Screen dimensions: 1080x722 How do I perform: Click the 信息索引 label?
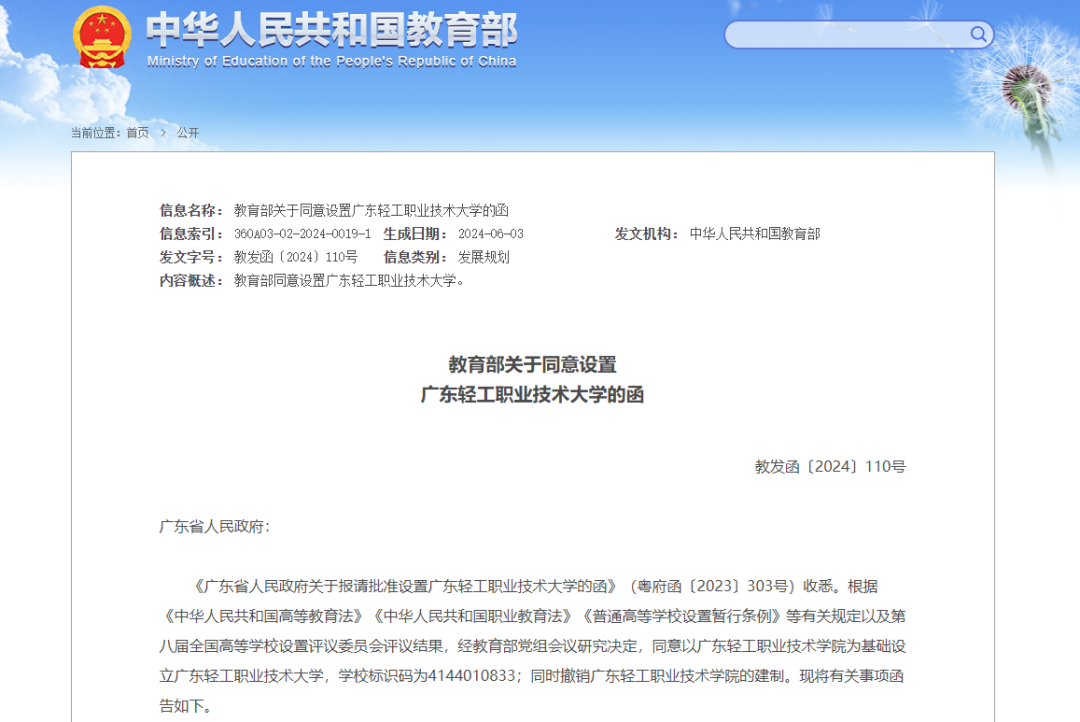coord(191,234)
